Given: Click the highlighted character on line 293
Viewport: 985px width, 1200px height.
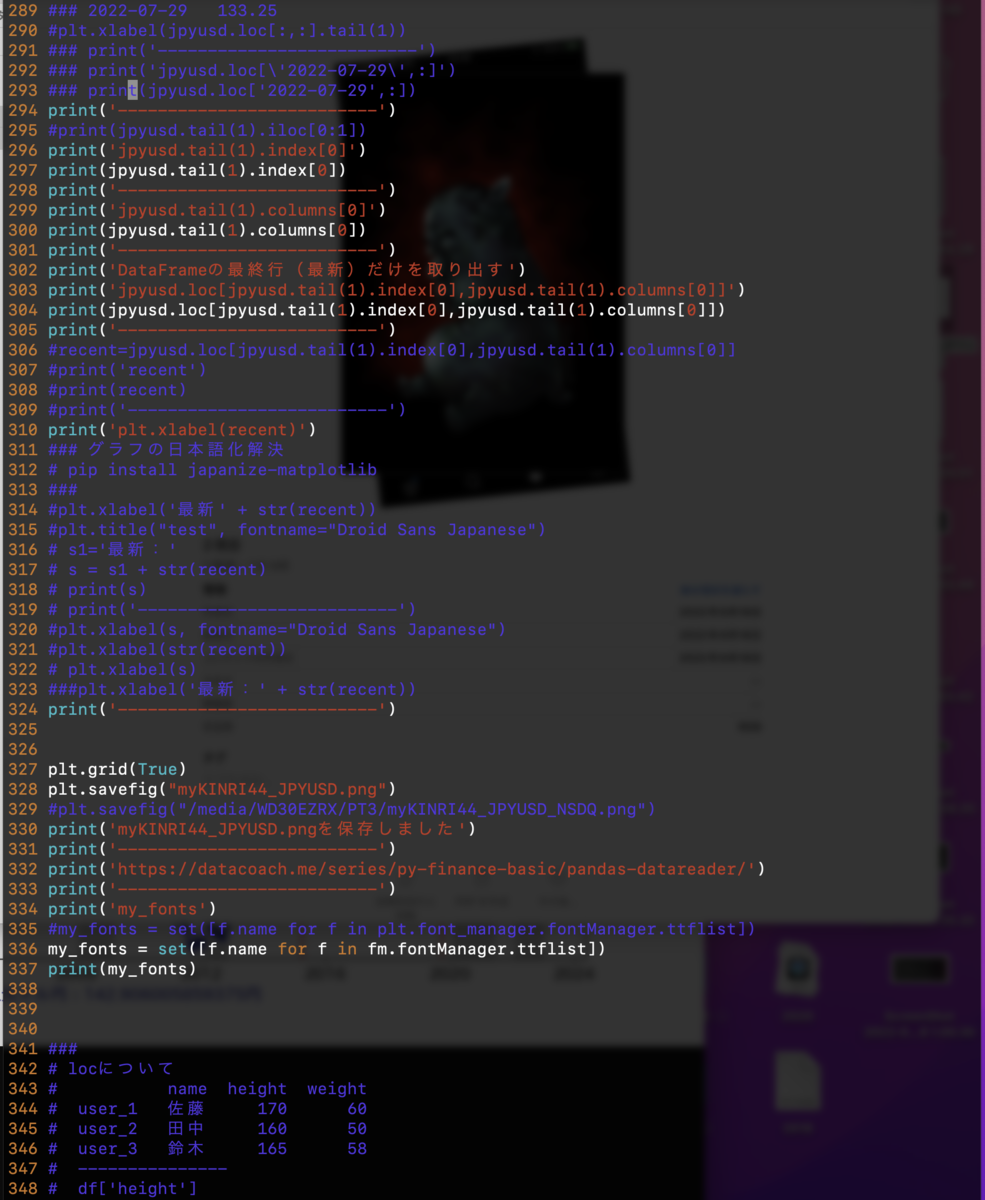Looking at the screenshot, I should click(x=131, y=90).
